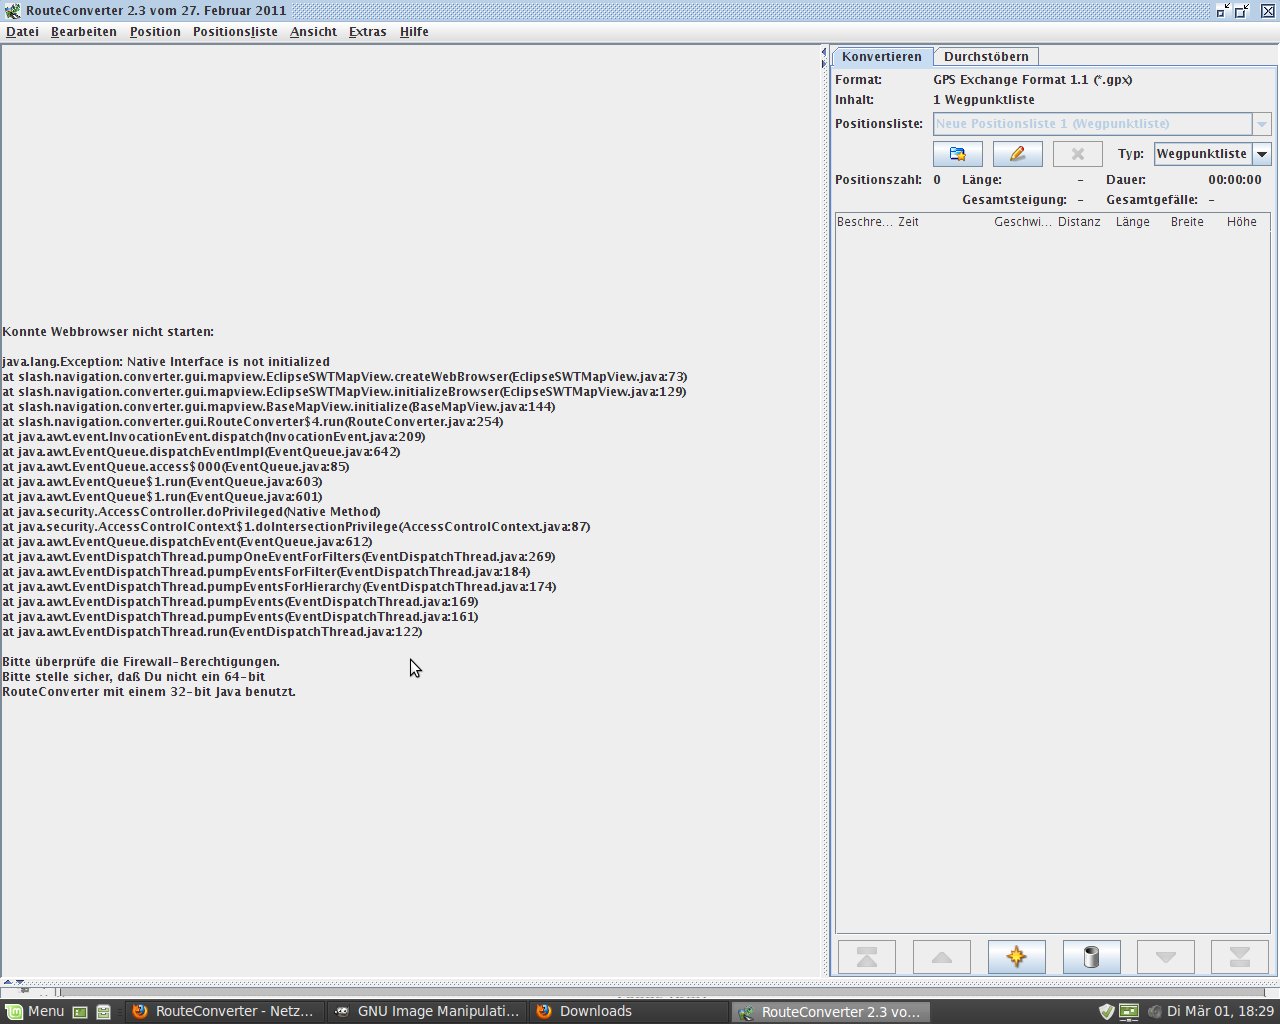The height and width of the screenshot is (1024, 1280).
Task: Open the Extras menu
Action: [x=367, y=32]
